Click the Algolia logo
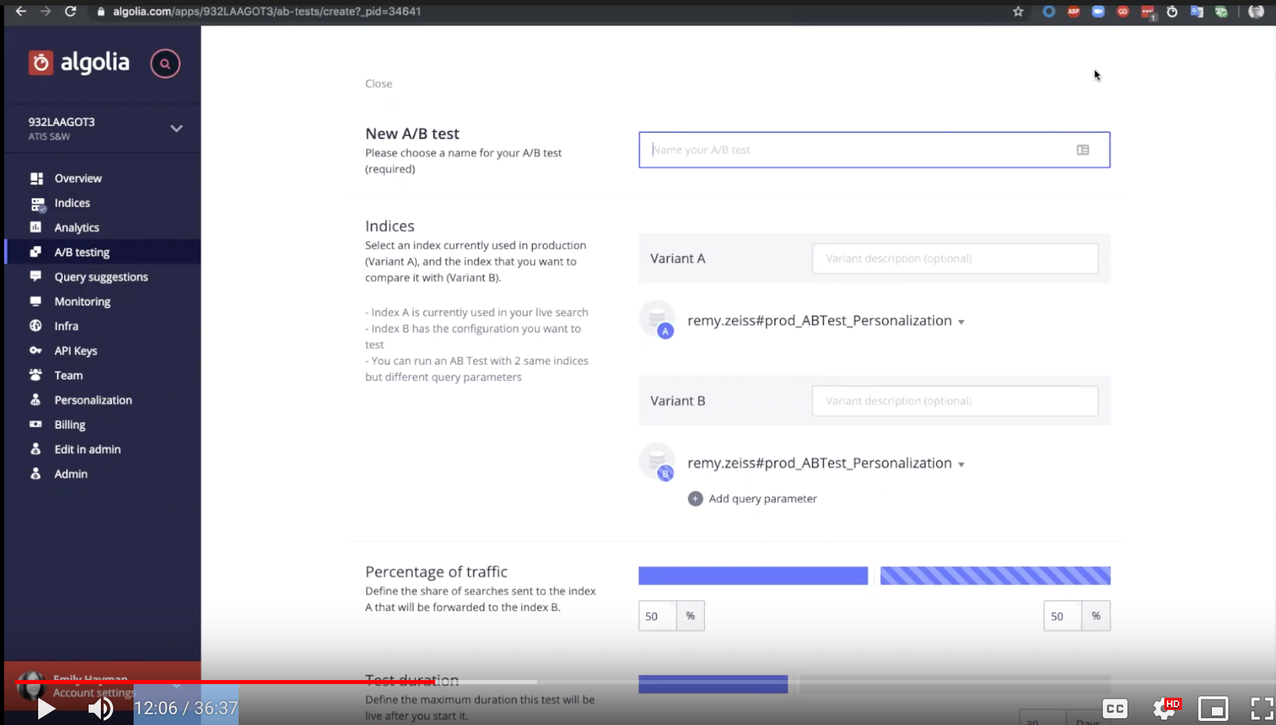 pyautogui.click(x=79, y=63)
